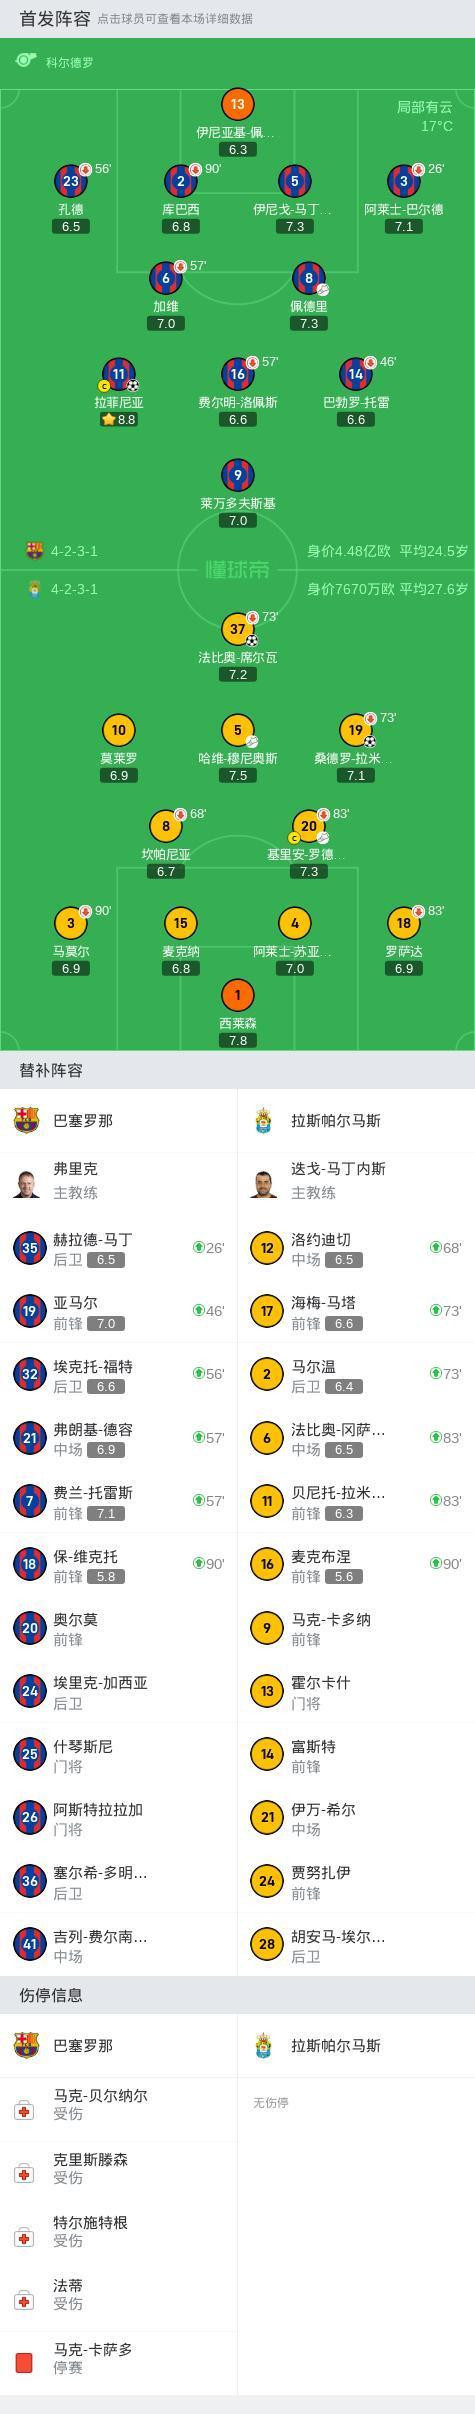
Task: Open 佩德里 number 8 player details
Action: coord(308,278)
